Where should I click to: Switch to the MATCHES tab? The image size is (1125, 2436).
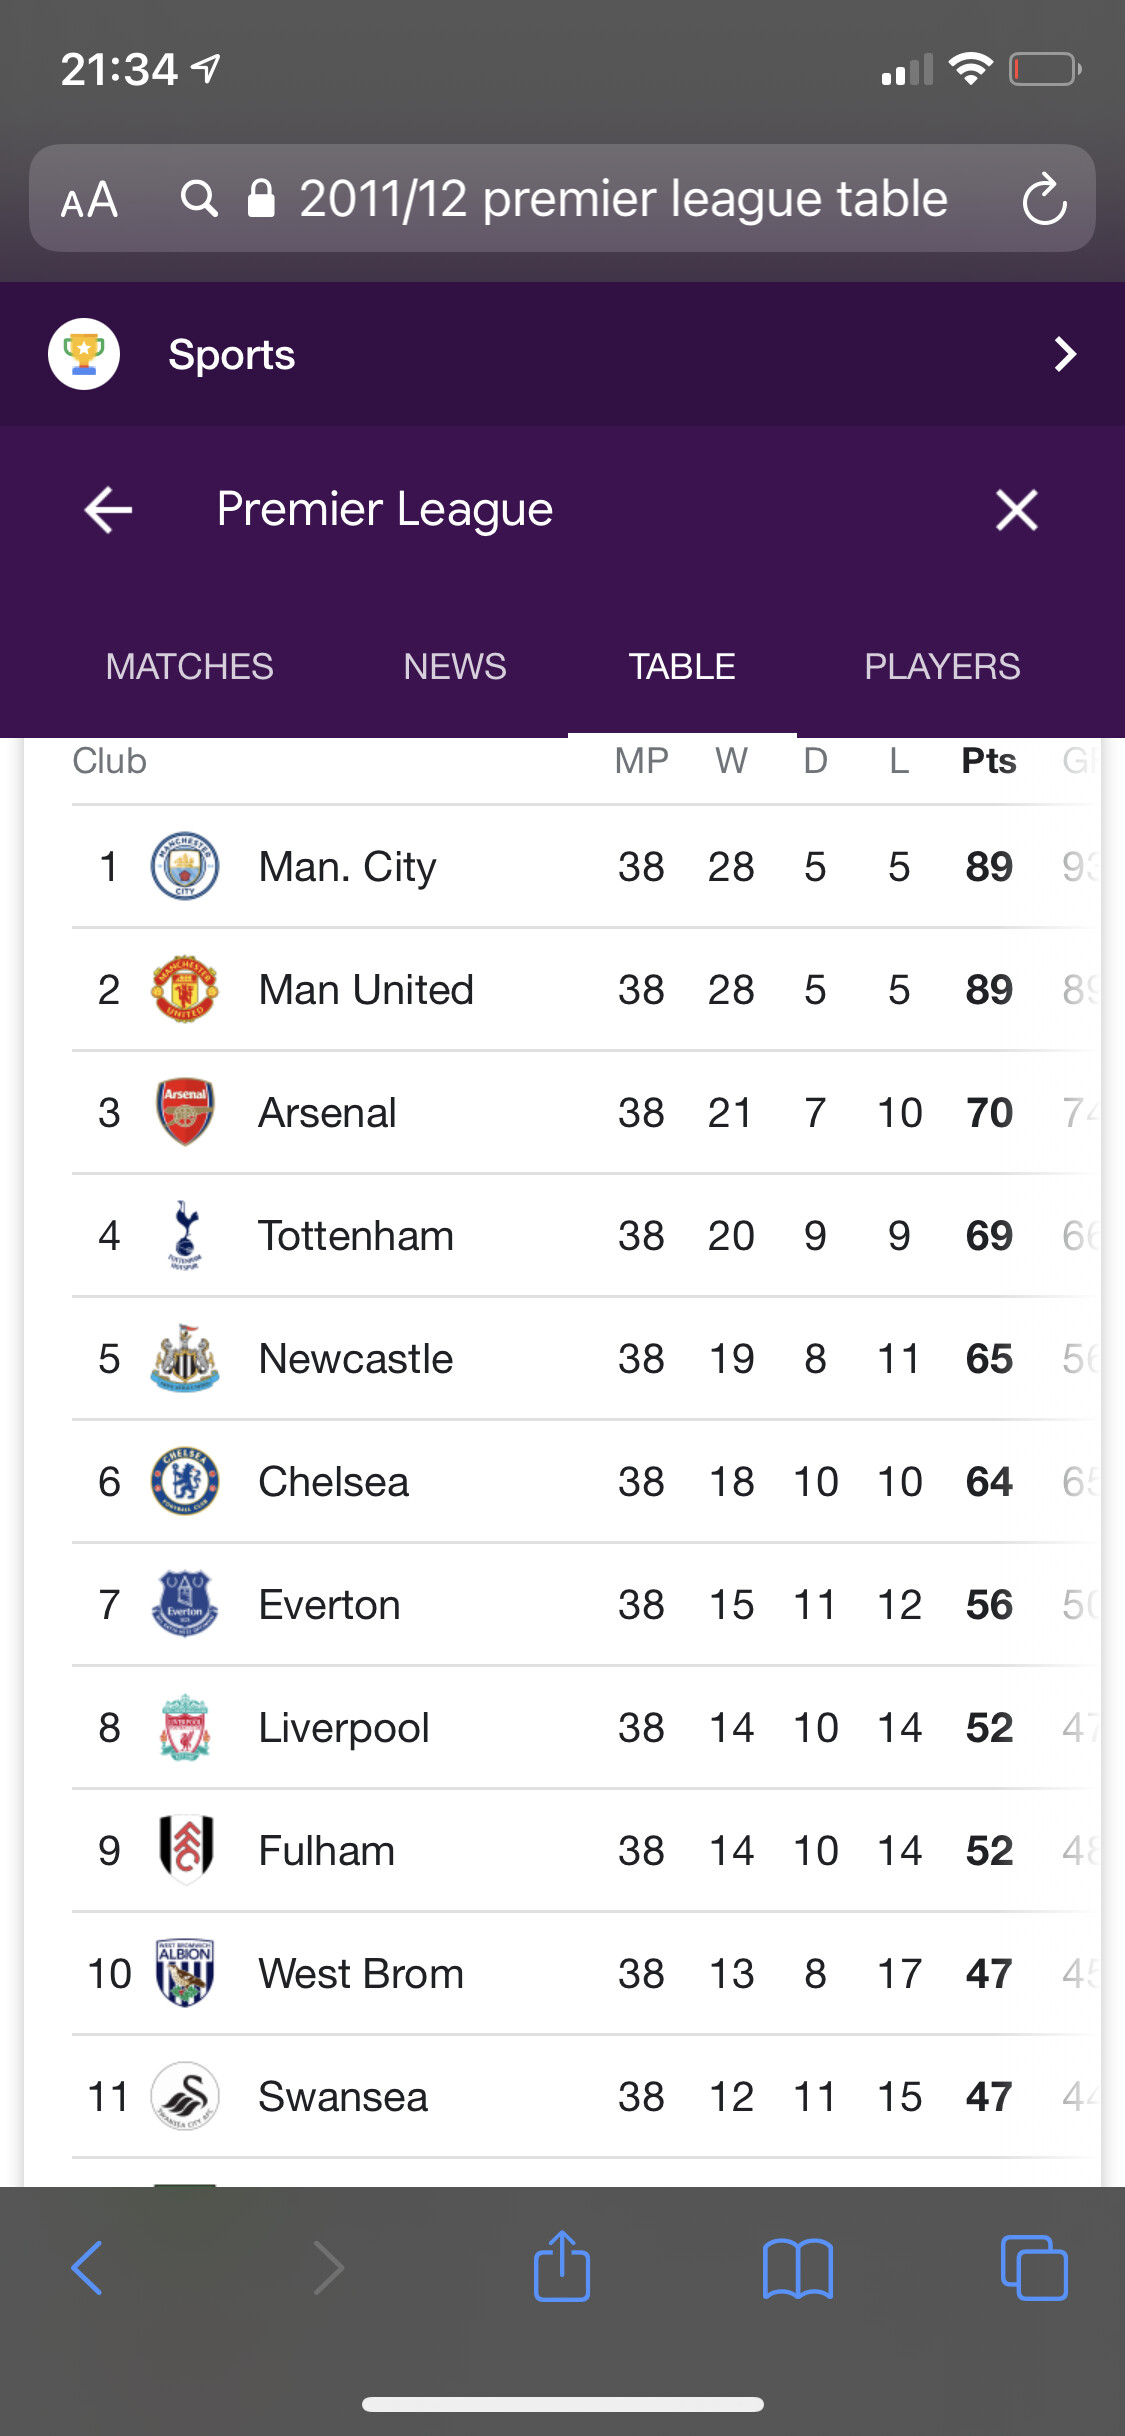pos(189,666)
